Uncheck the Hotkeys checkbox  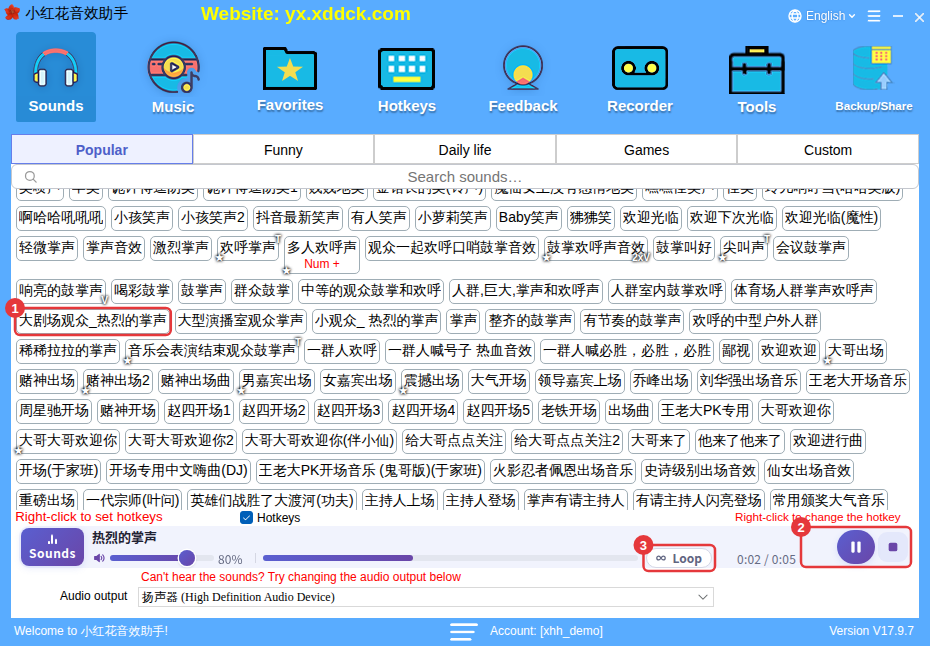[x=246, y=518]
